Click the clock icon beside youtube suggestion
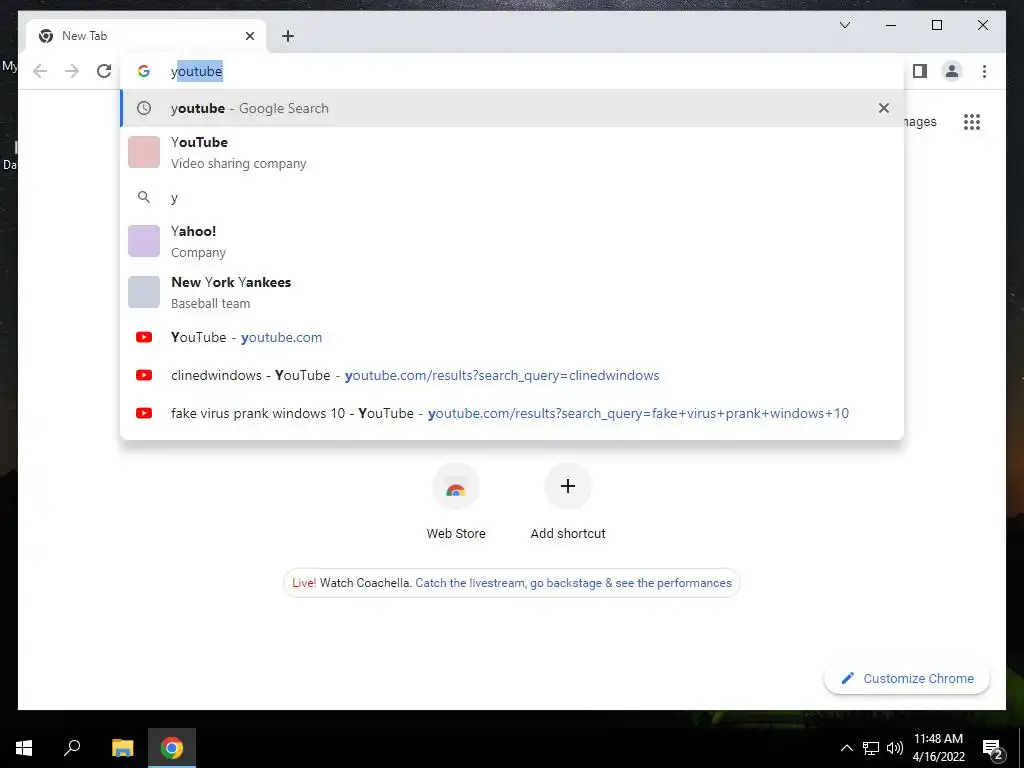Viewport: 1024px width, 768px height. coord(144,108)
